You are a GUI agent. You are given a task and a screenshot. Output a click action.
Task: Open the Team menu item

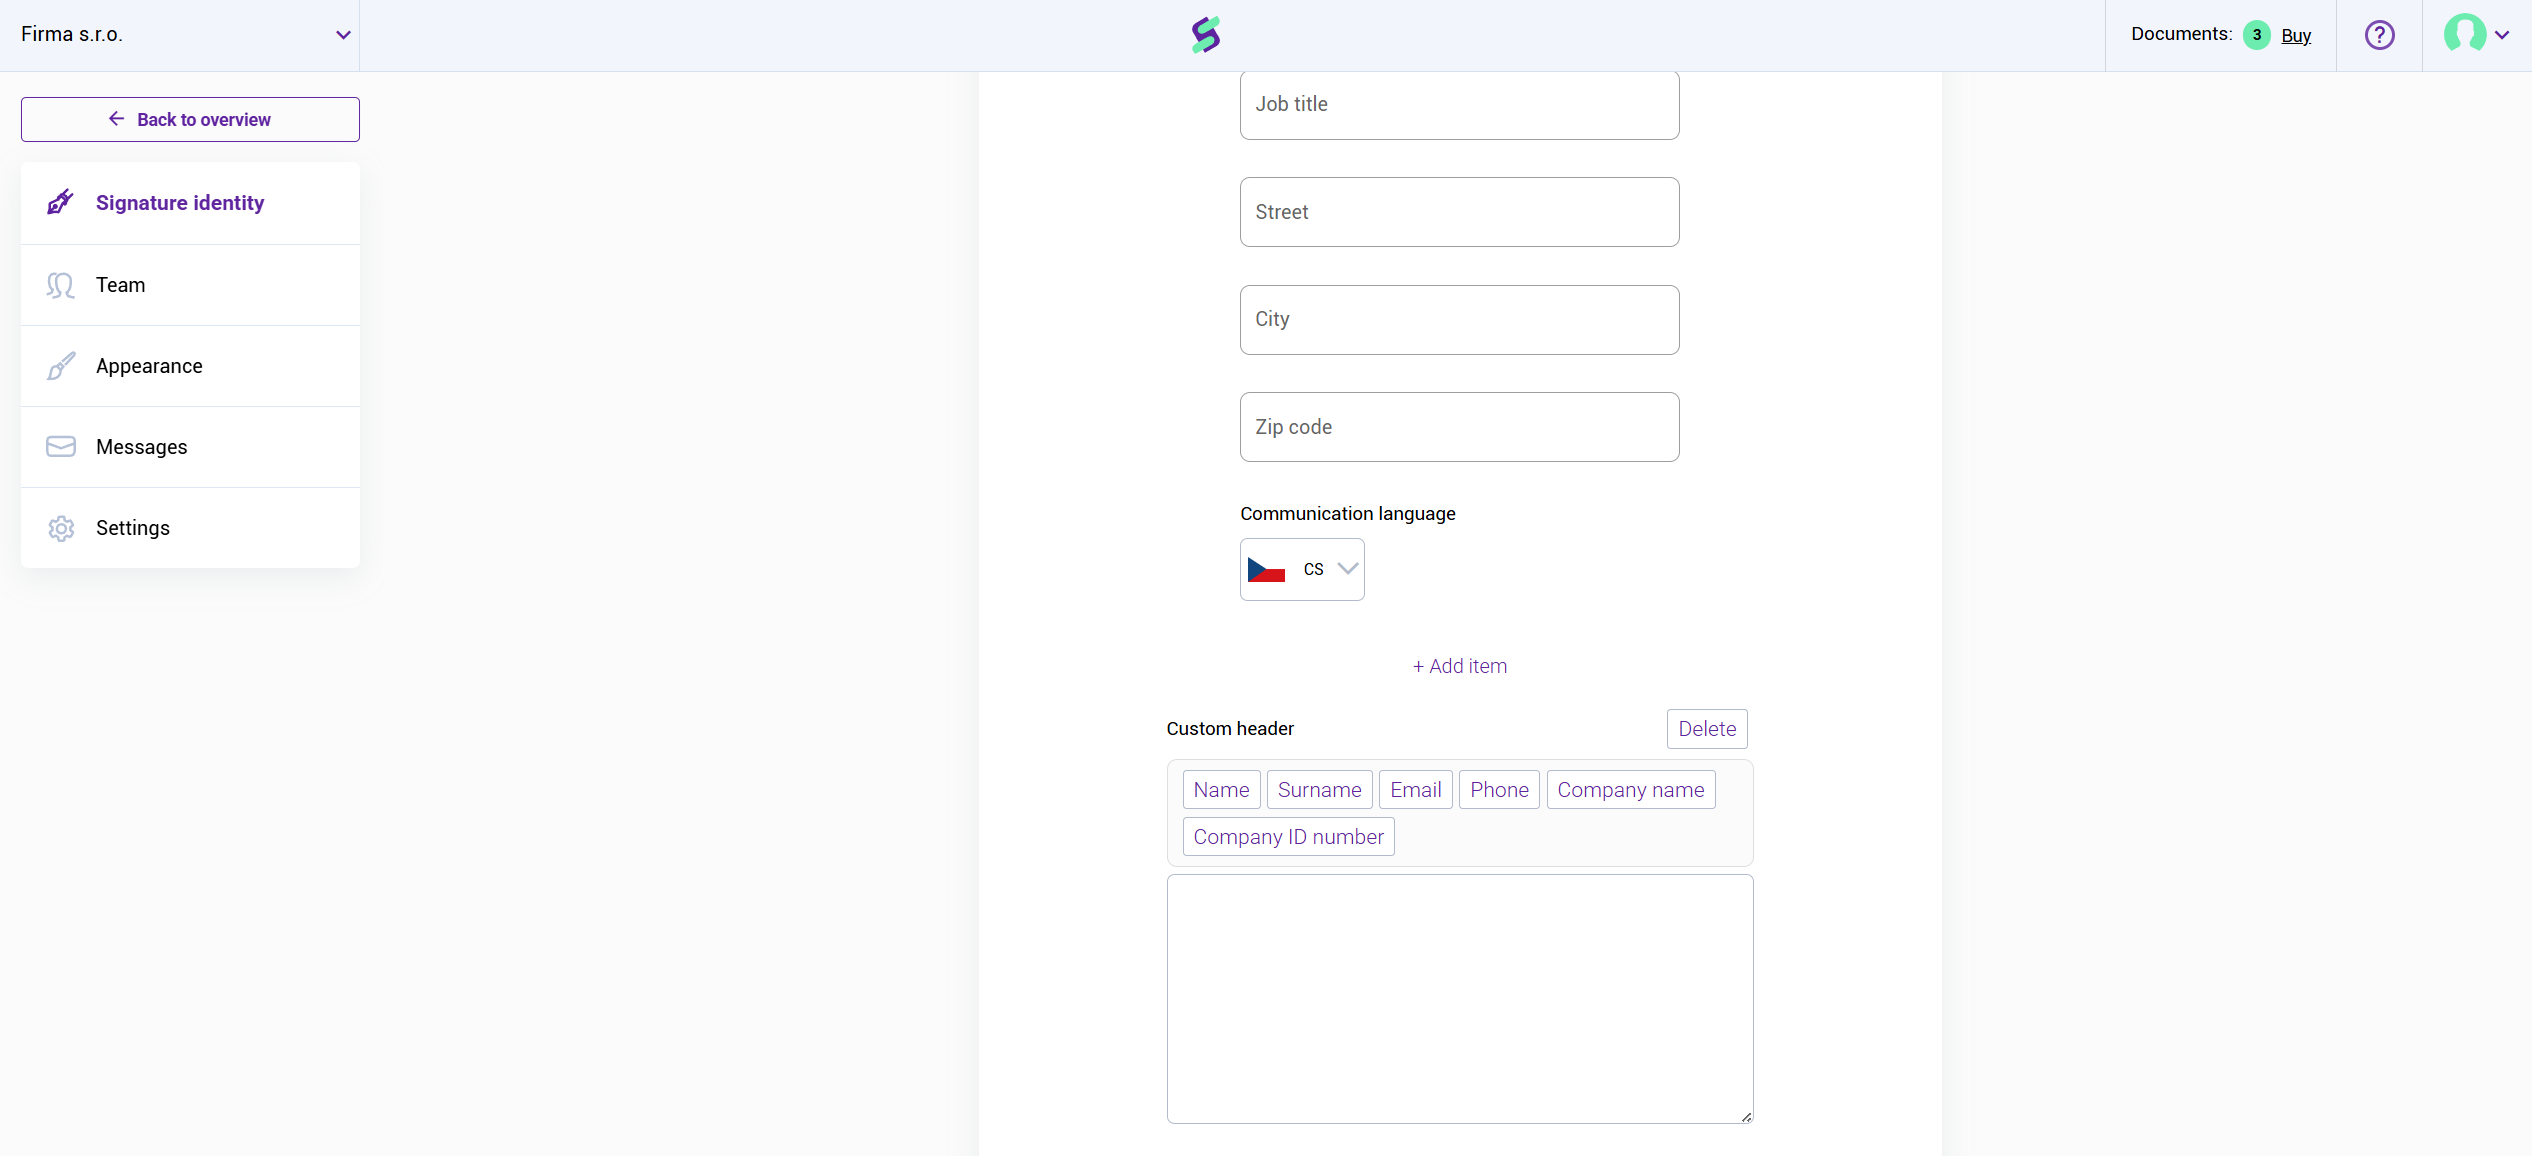tap(121, 285)
